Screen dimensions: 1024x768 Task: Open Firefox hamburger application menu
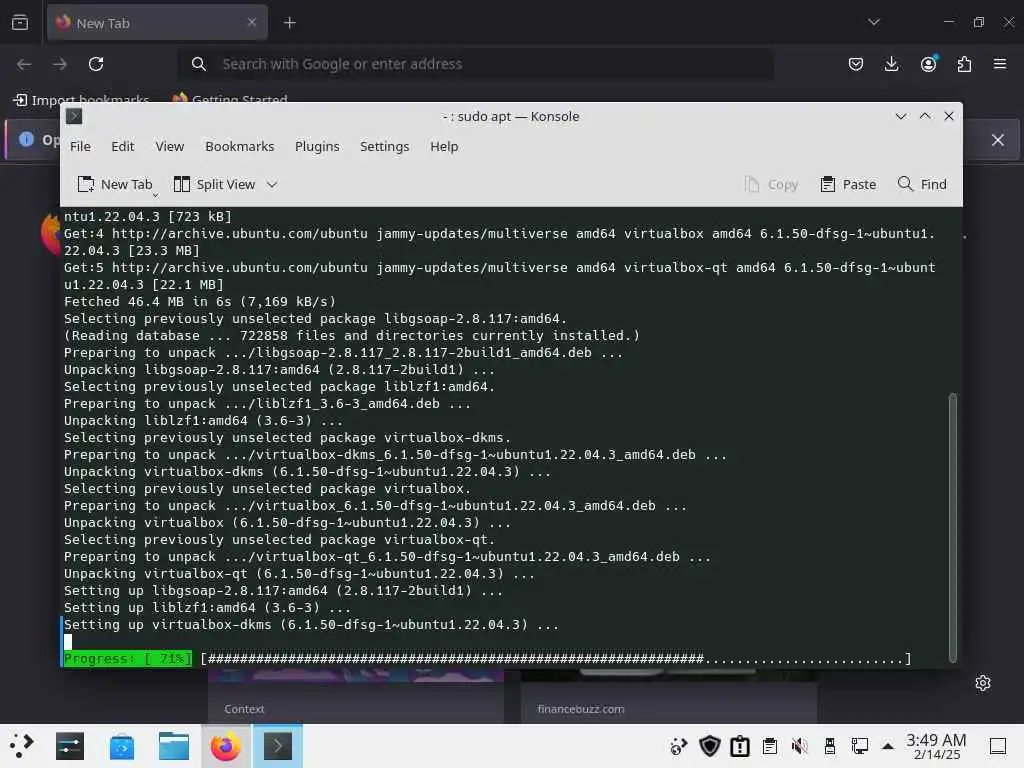point(1000,64)
